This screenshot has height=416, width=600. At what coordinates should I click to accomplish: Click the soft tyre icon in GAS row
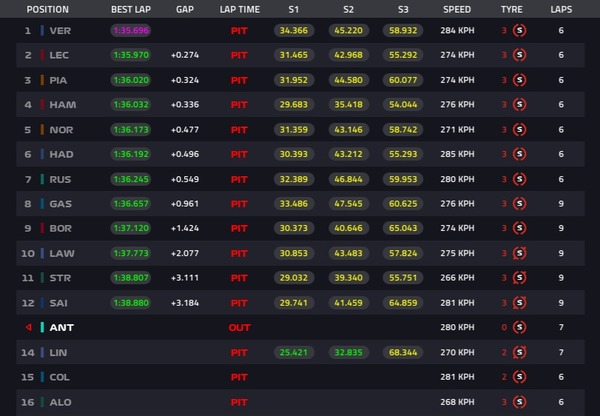(x=519, y=204)
